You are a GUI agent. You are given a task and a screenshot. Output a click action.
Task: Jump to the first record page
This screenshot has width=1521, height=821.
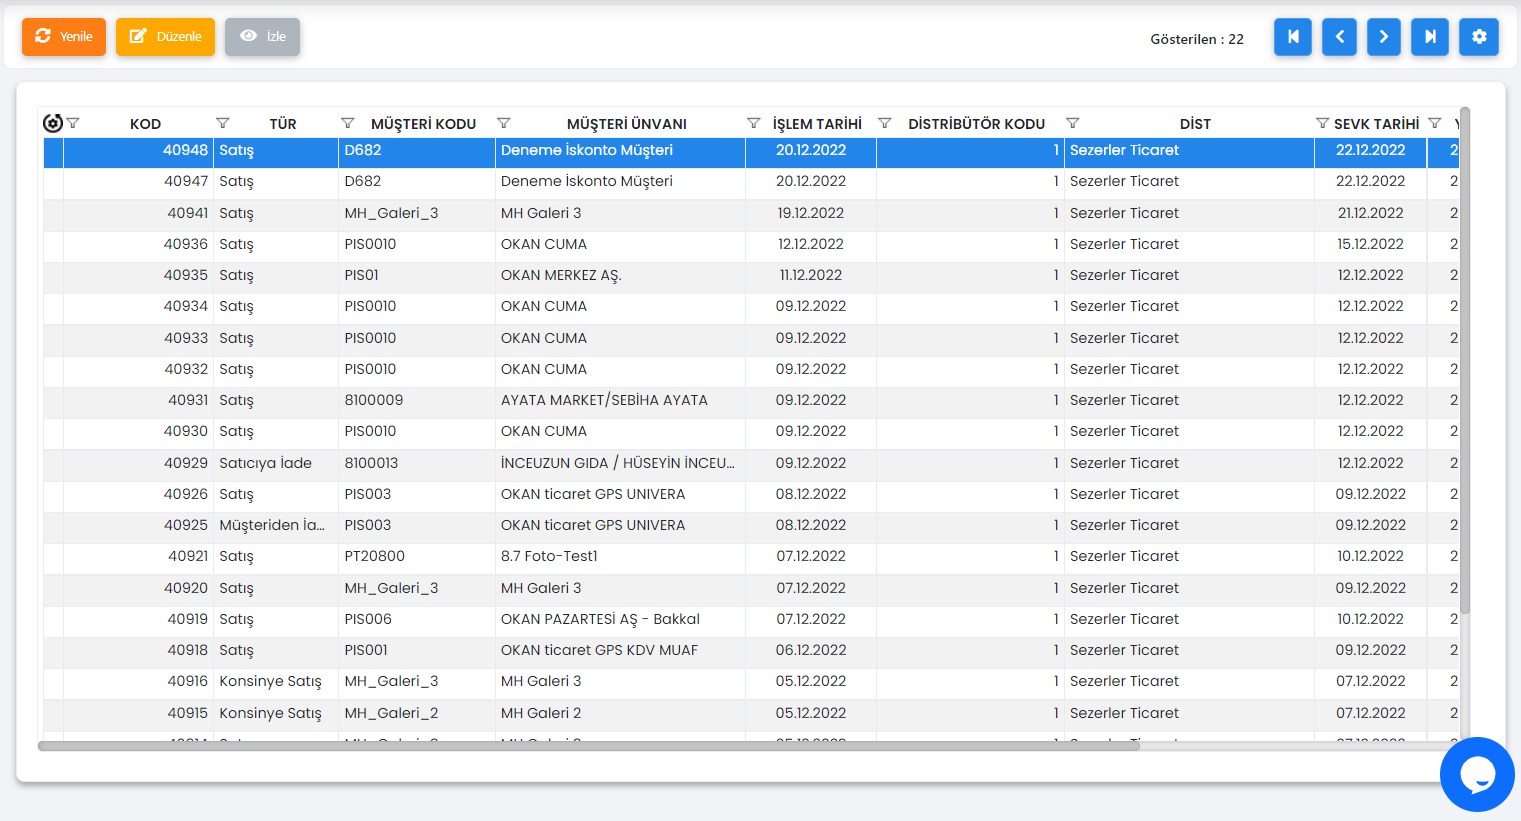point(1293,37)
